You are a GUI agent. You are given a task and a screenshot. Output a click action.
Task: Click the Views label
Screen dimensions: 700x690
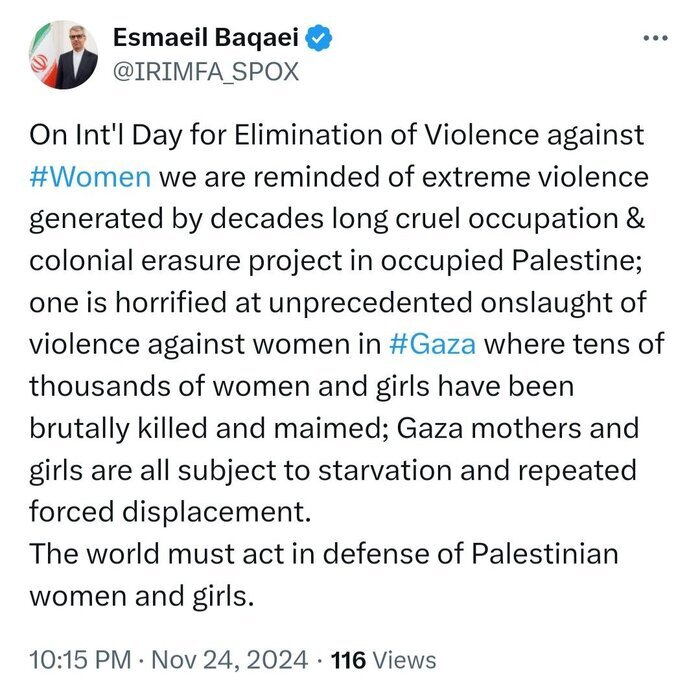point(404,659)
